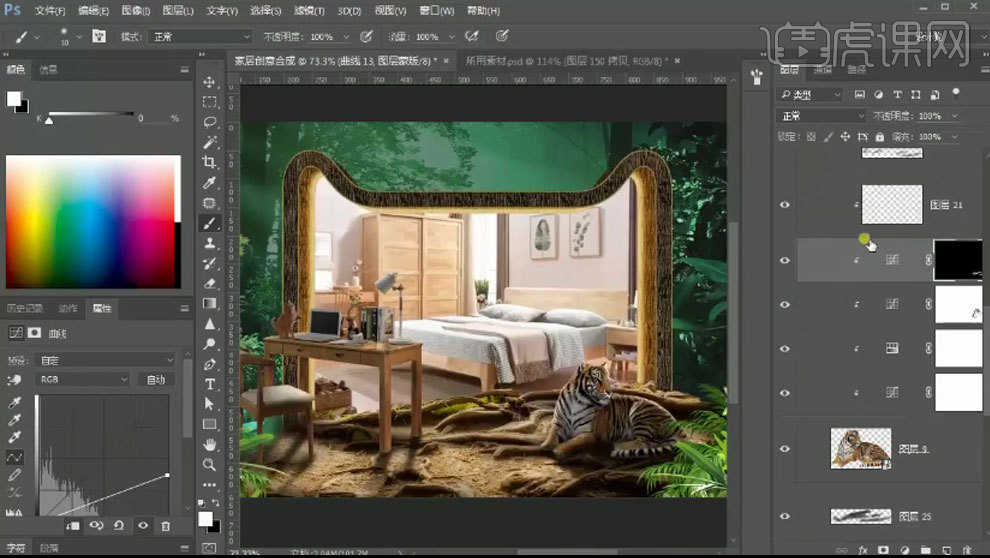Screen dimensions: 990x558
Task: Open the RGB channel dropdown in Curves
Action: click(x=83, y=379)
